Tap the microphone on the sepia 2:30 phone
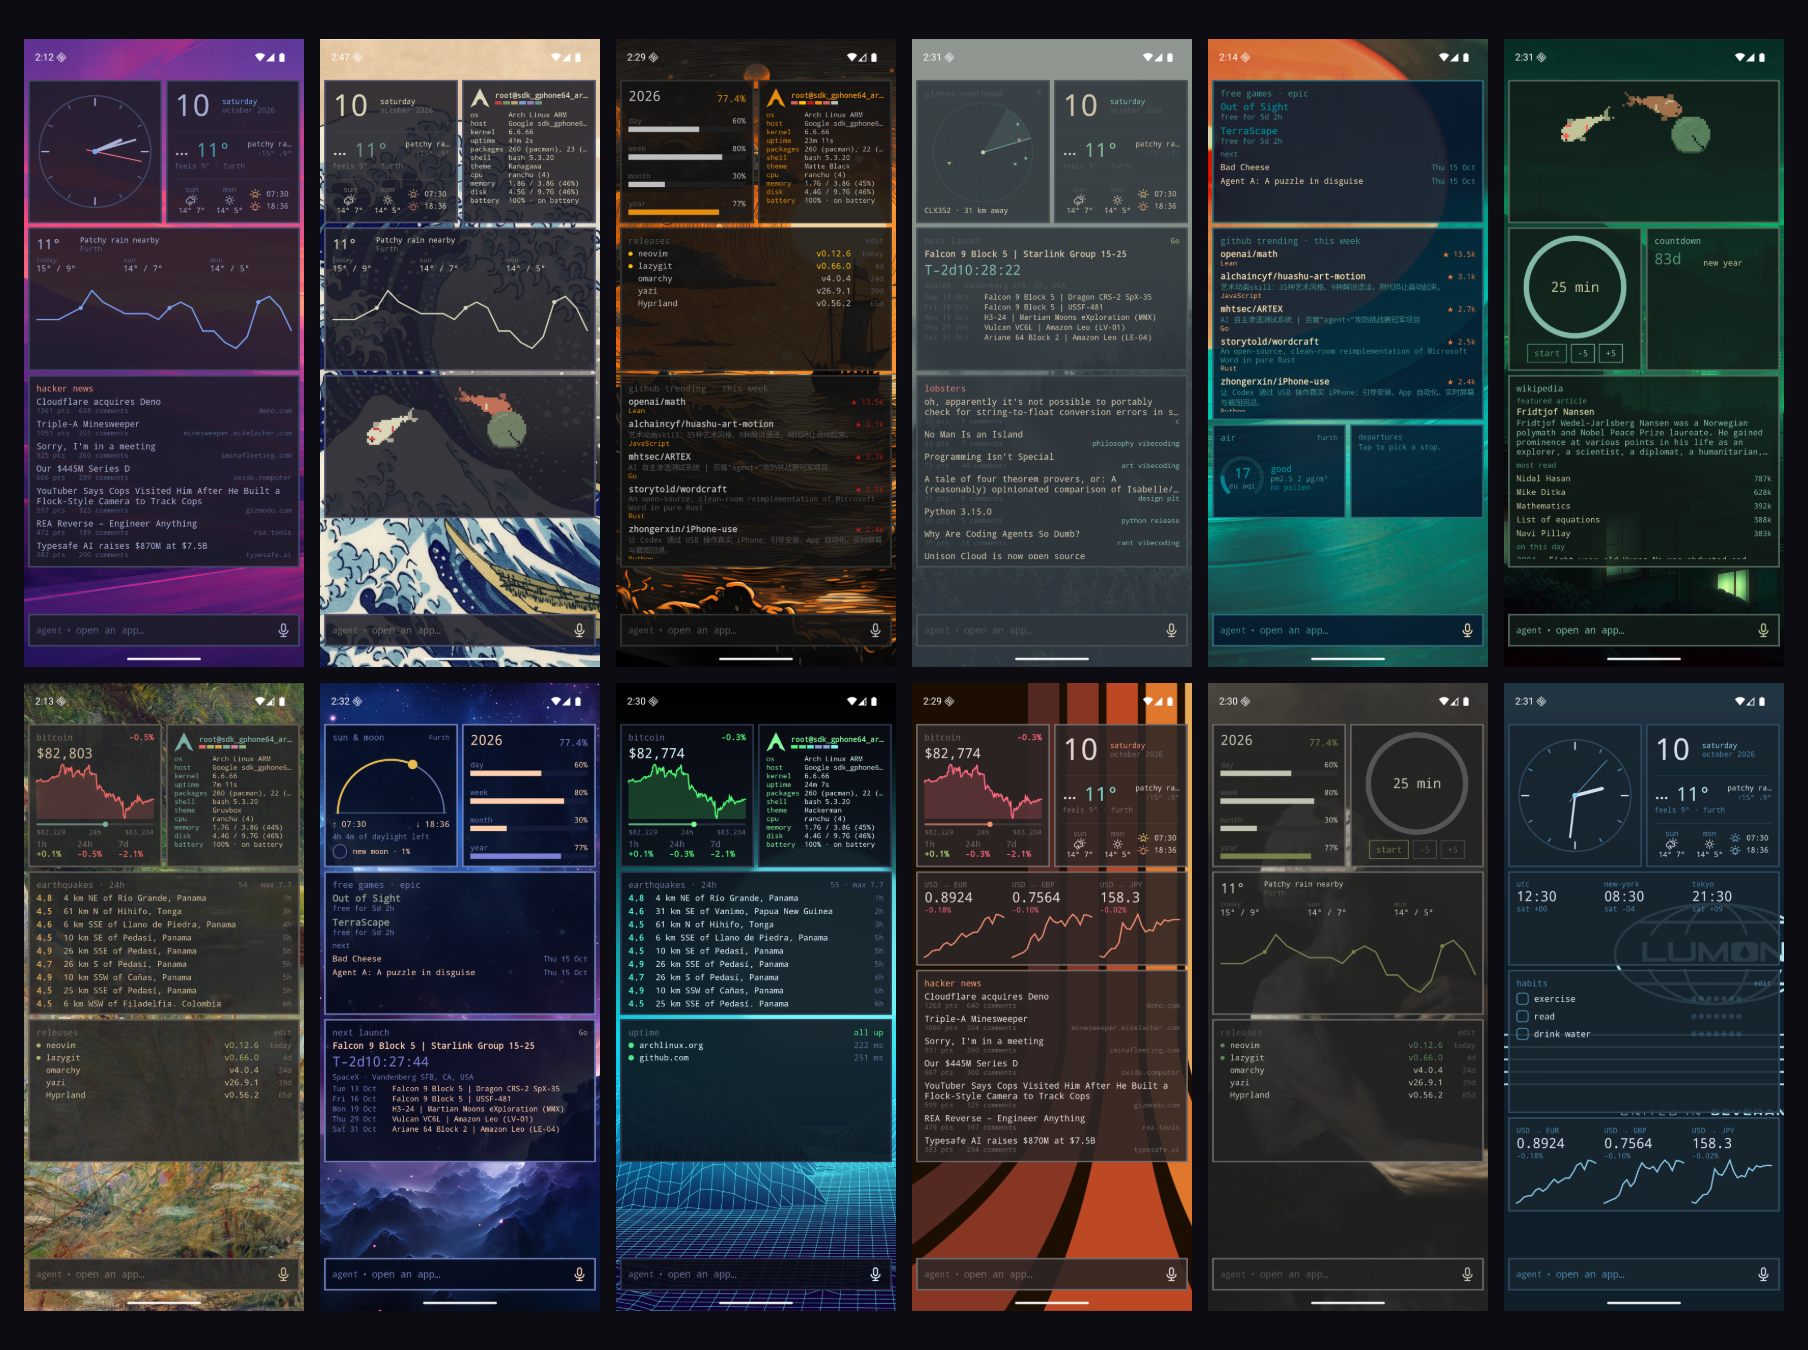Image resolution: width=1808 pixels, height=1350 pixels. click(1467, 1274)
